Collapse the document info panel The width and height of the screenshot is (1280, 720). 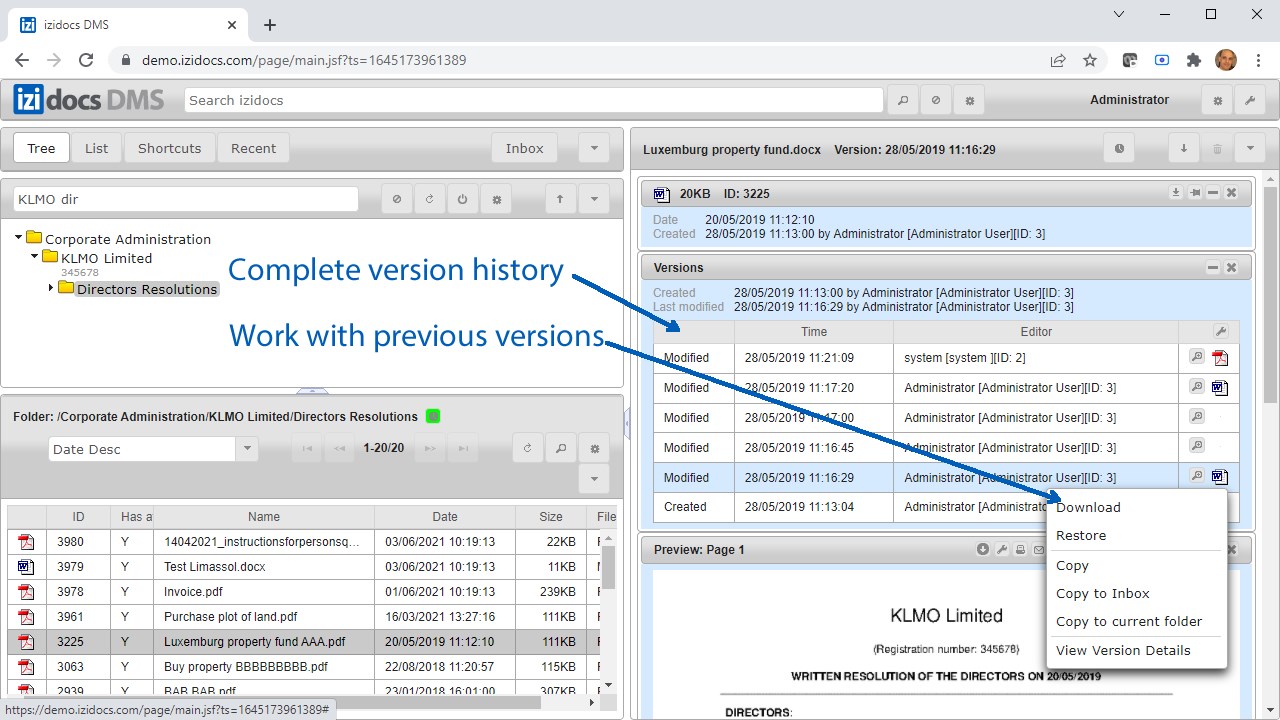click(x=1213, y=193)
